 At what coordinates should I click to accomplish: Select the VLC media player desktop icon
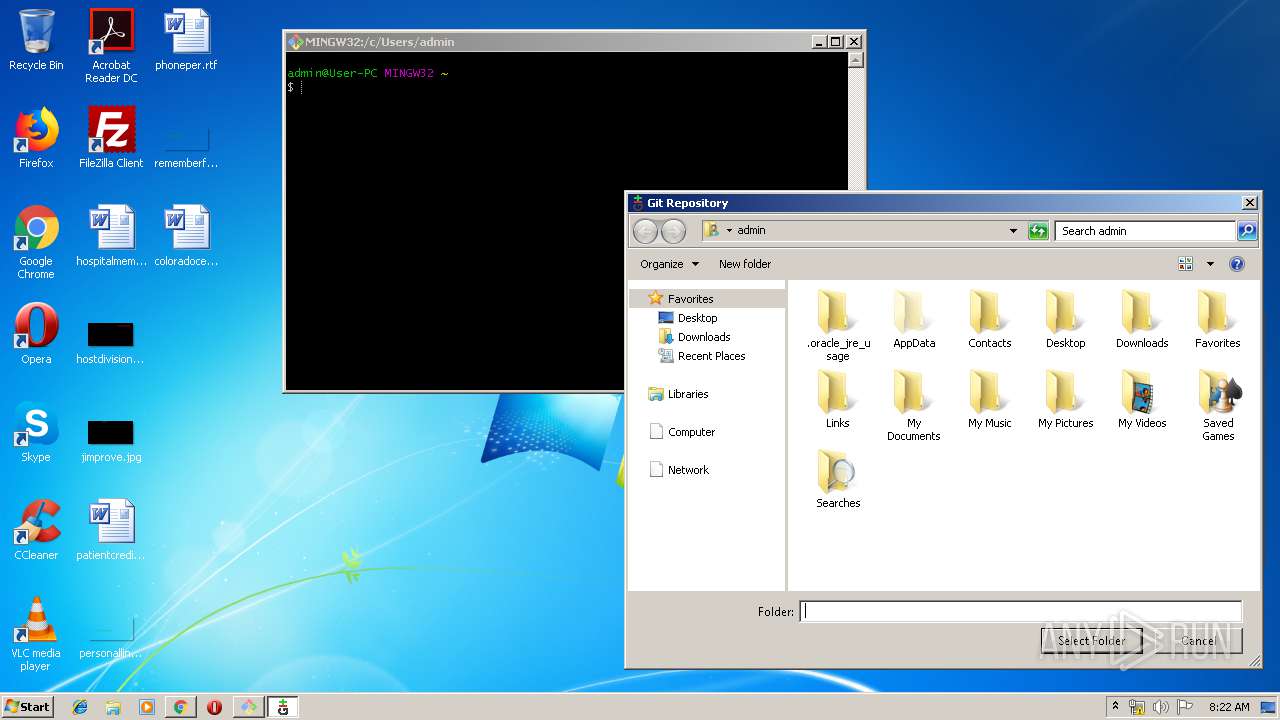tap(36, 634)
